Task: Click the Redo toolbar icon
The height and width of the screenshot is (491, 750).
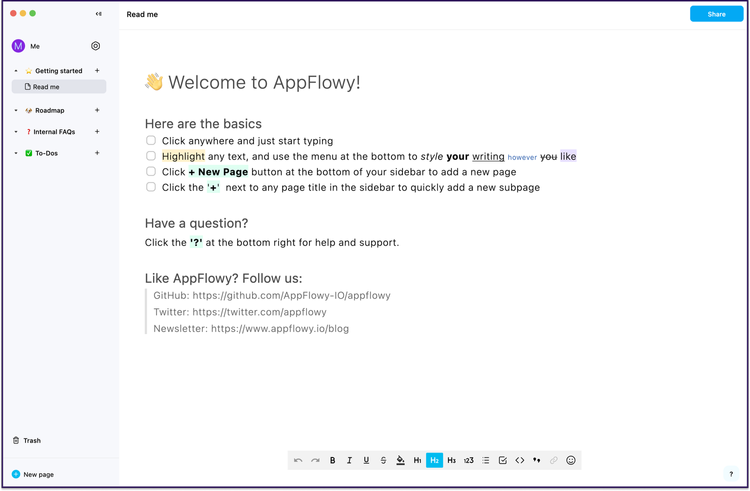Action: (315, 460)
